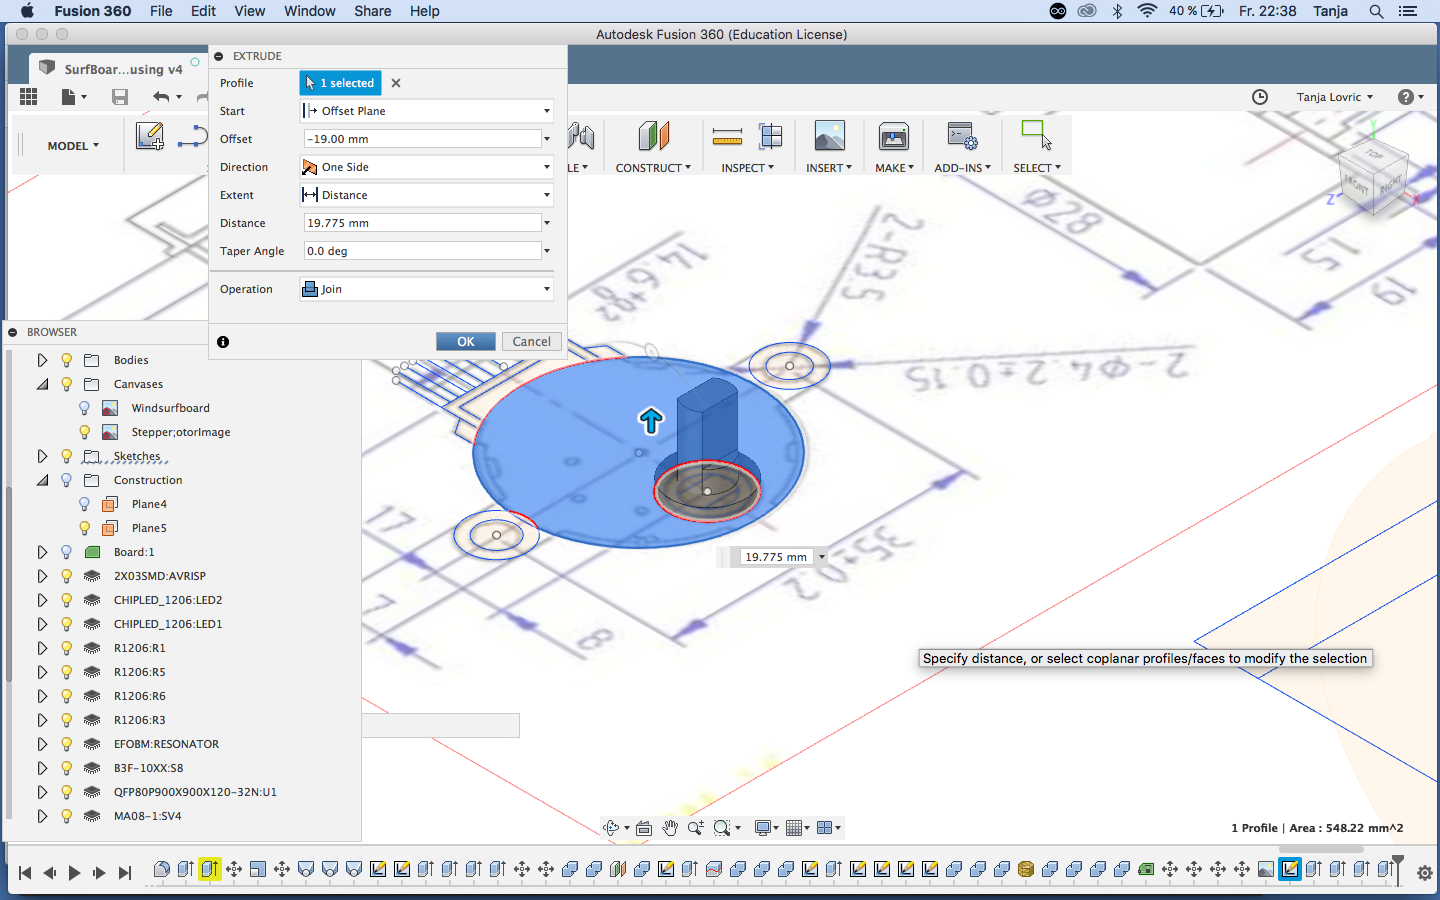The width and height of the screenshot is (1440, 900).
Task: Open Display Settings monitor icon
Action: point(763,828)
